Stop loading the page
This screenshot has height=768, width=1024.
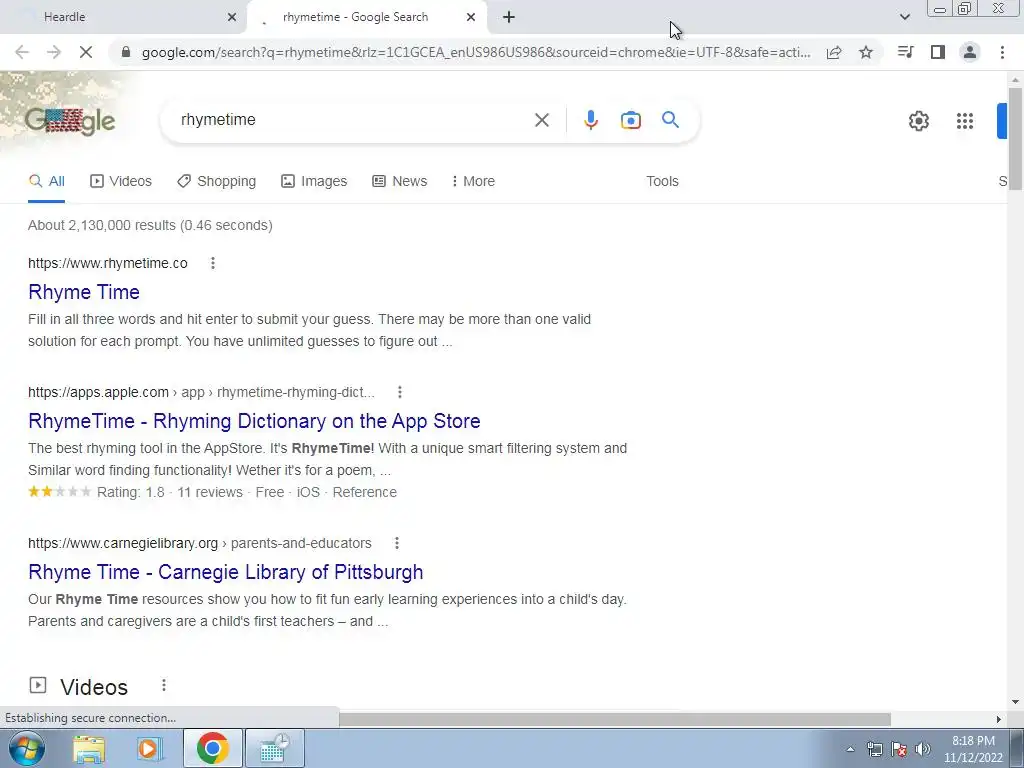86,52
